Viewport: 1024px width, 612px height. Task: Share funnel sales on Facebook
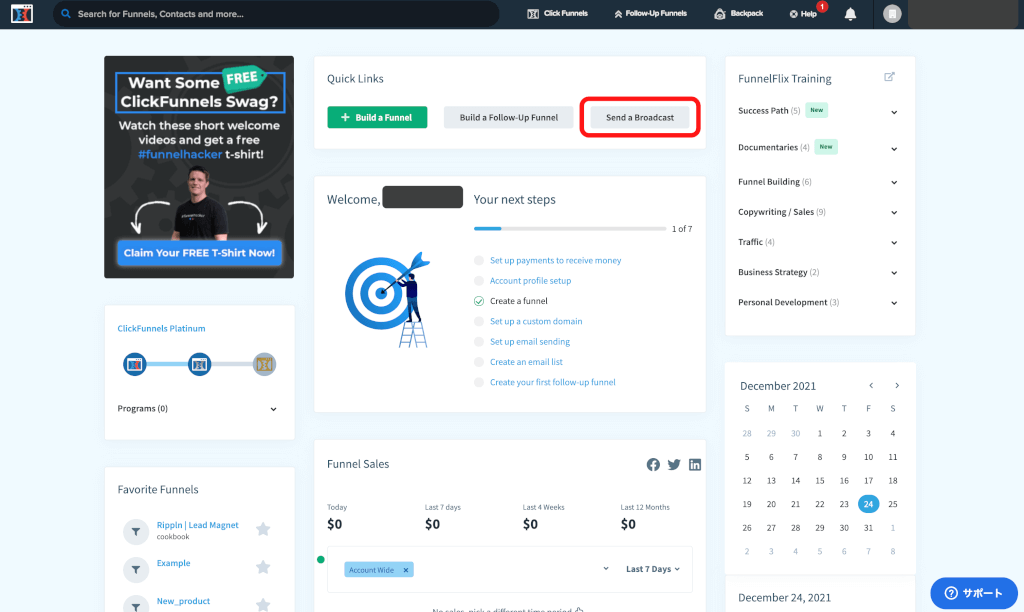(653, 465)
